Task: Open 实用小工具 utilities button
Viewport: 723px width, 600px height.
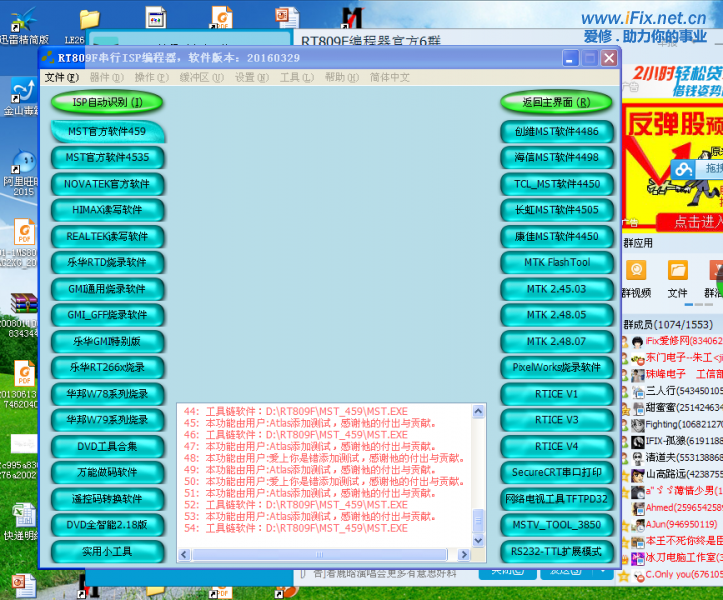Action: click(x=107, y=551)
